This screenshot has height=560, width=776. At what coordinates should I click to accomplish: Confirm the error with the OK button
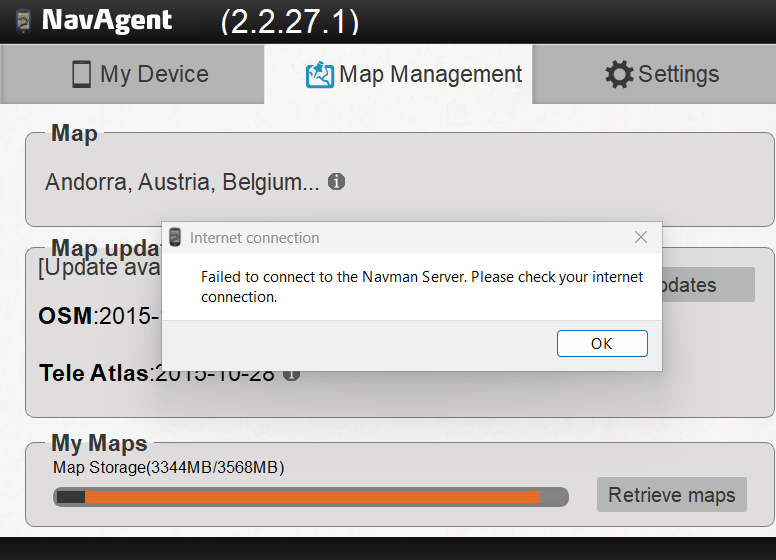(602, 343)
